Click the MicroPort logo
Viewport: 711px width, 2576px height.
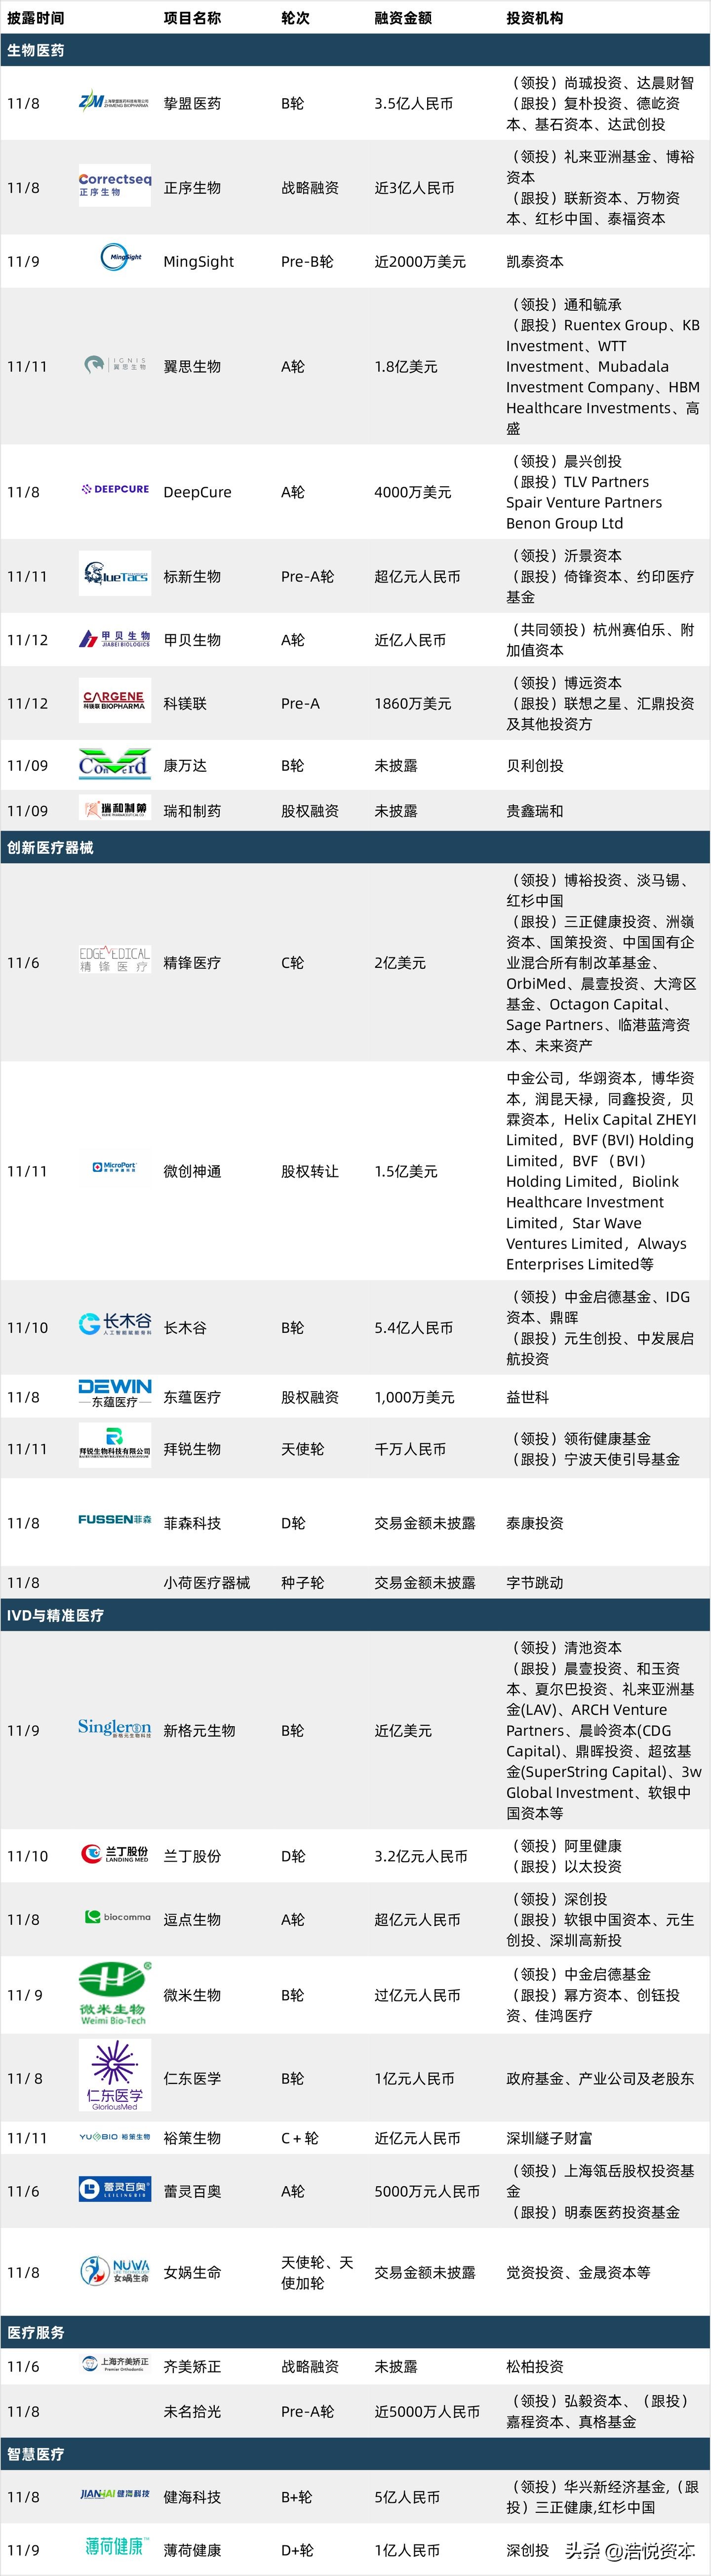pyautogui.click(x=115, y=1167)
